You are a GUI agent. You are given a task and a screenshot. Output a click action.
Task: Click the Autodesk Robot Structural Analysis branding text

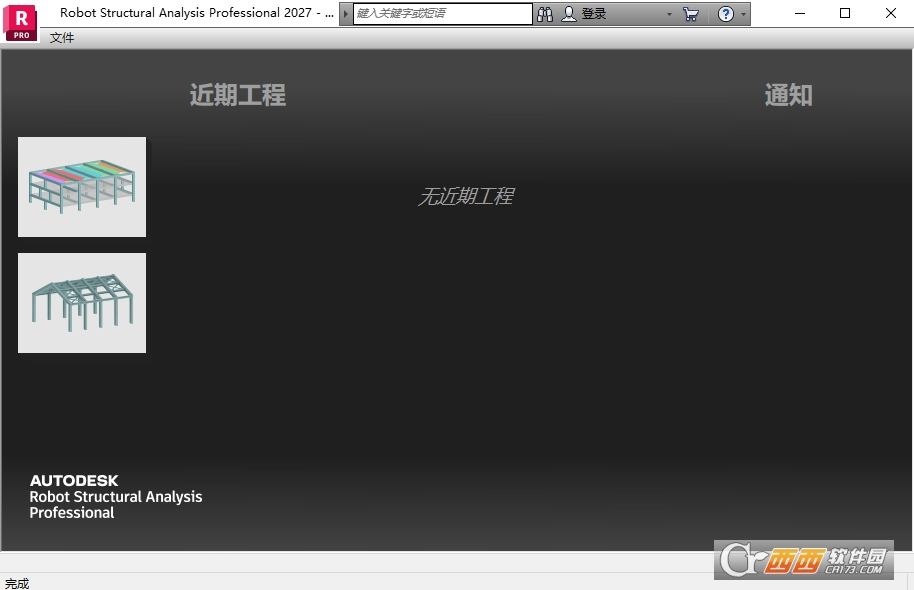tap(116, 497)
